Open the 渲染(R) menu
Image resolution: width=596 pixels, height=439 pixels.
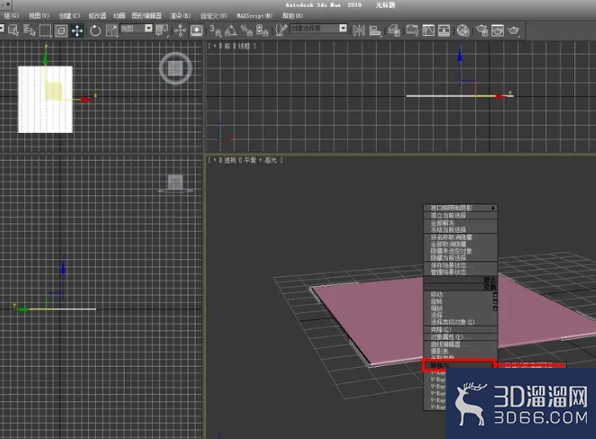[x=180, y=16]
